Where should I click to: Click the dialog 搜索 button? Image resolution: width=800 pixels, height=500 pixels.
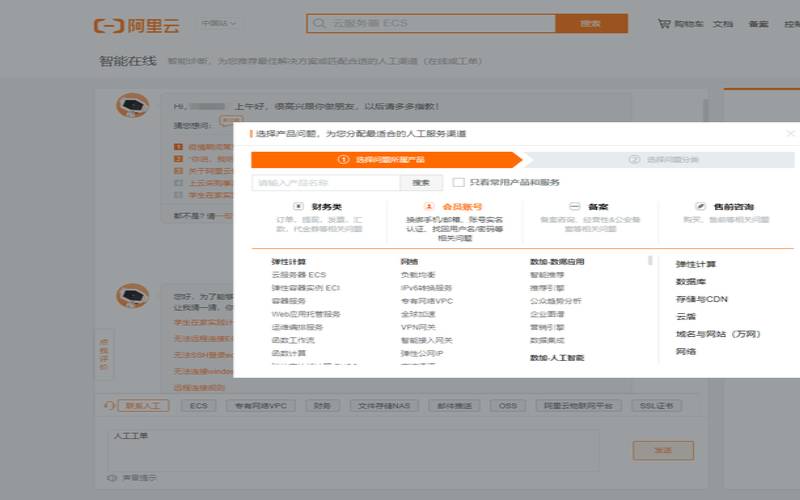point(421,183)
